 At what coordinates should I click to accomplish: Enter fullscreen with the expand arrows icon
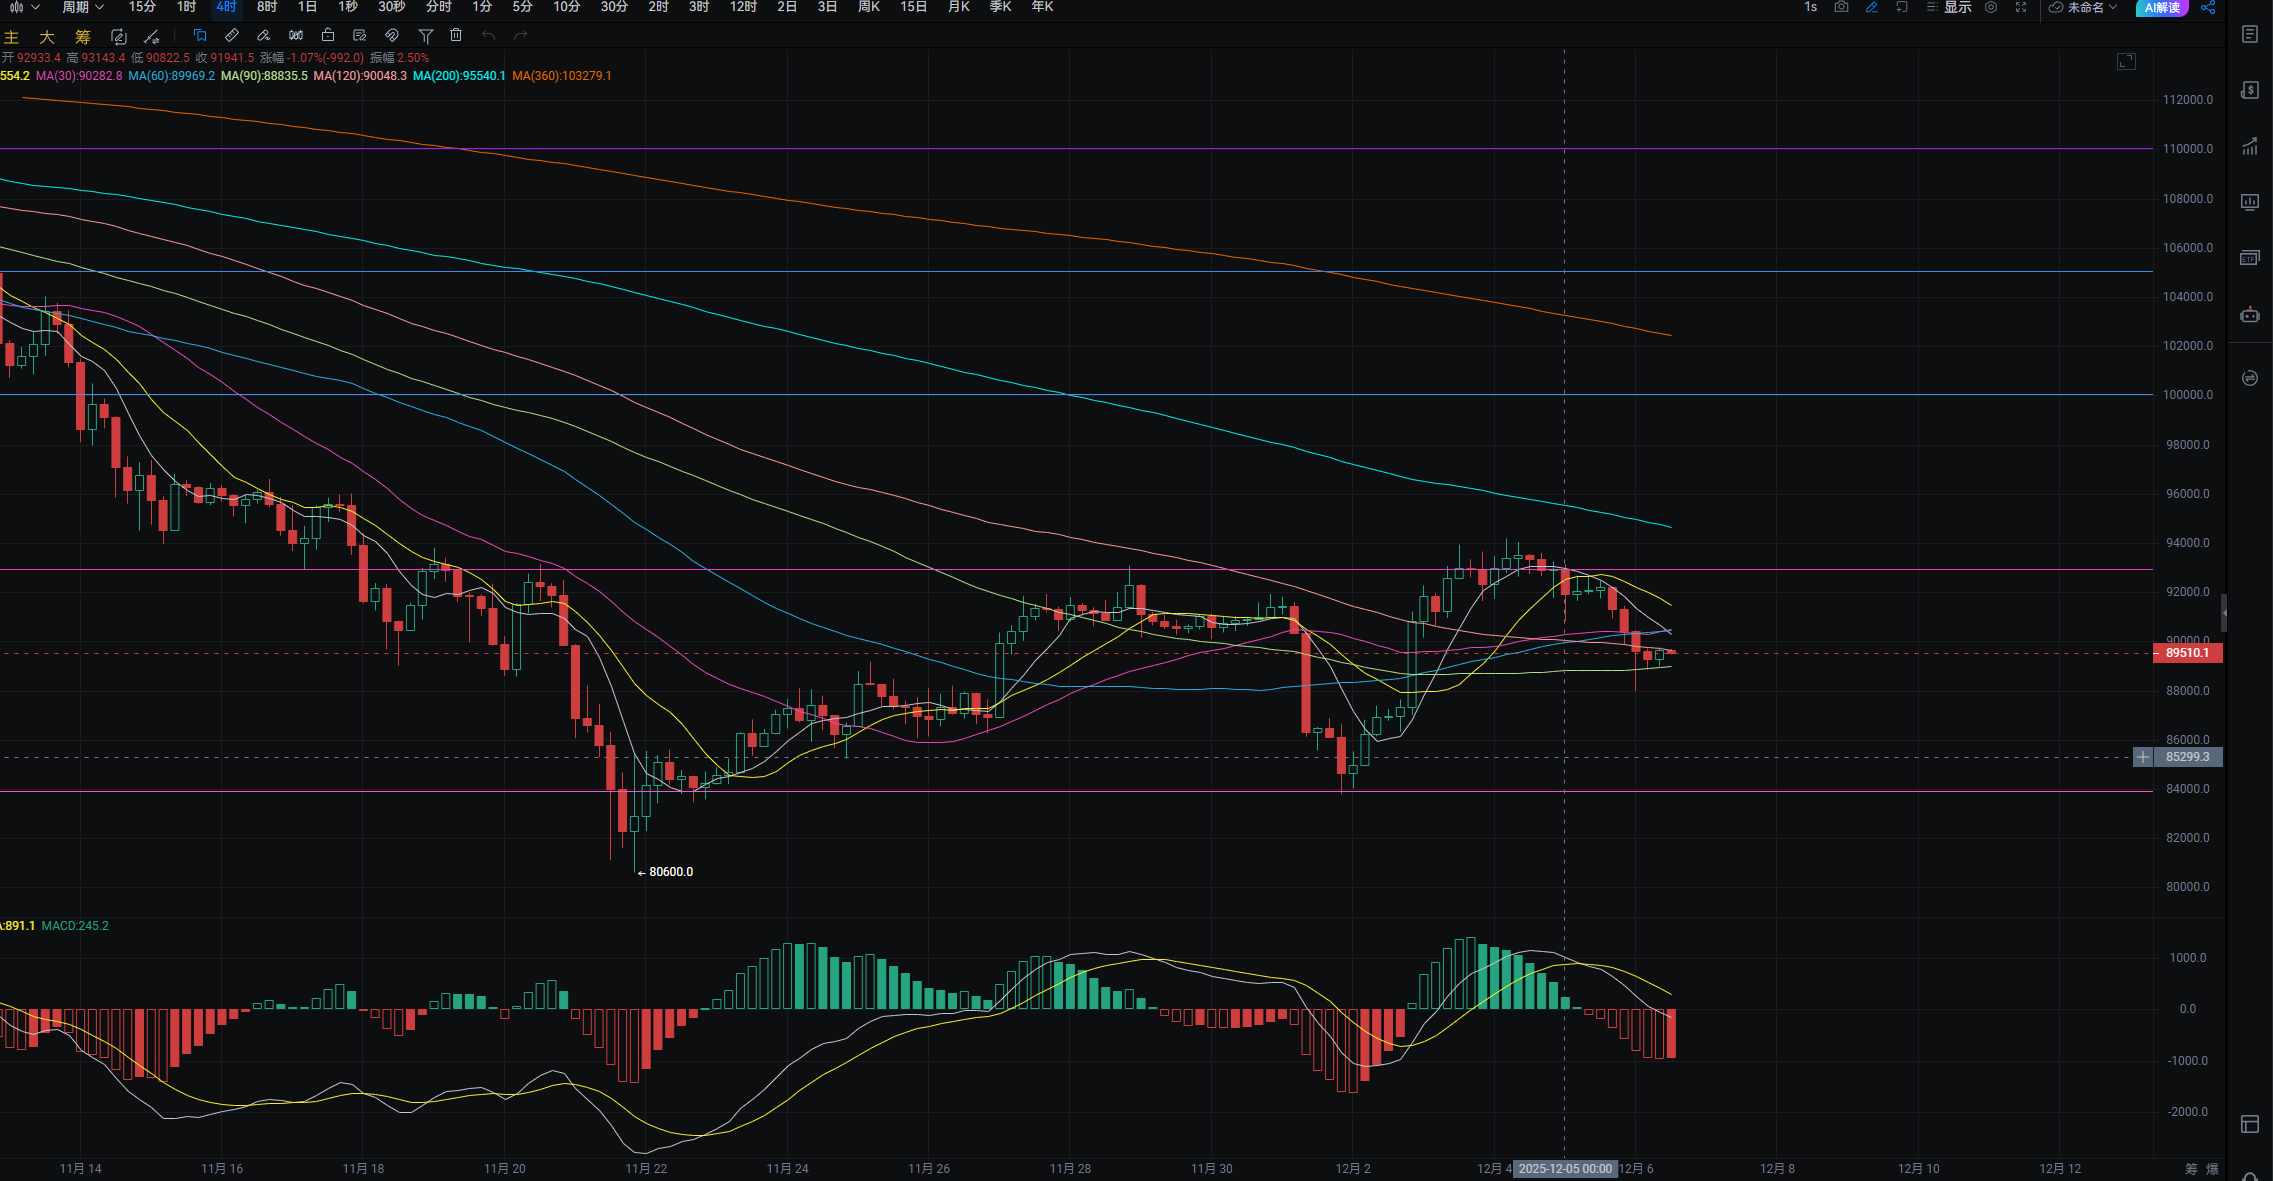coord(2021,7)
